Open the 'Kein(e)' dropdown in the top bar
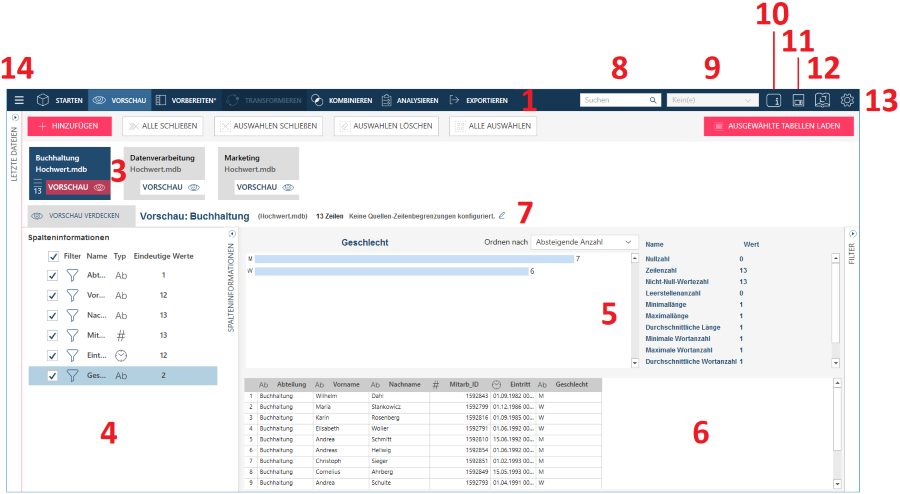The image size is (900, 494). 713,100
